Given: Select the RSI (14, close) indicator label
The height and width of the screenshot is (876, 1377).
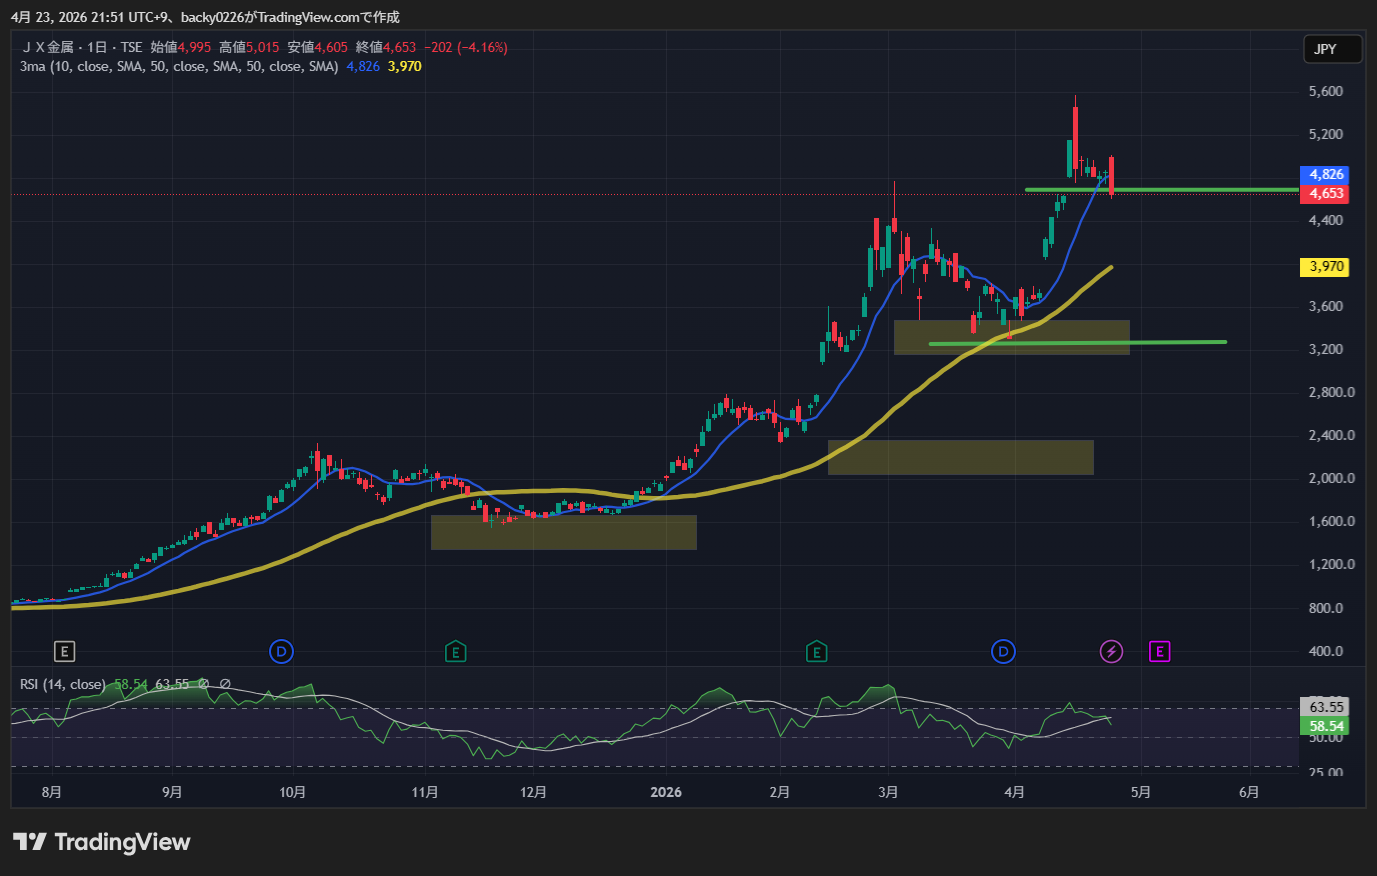Looking at the screenshot, I should [x=62, y=685].
